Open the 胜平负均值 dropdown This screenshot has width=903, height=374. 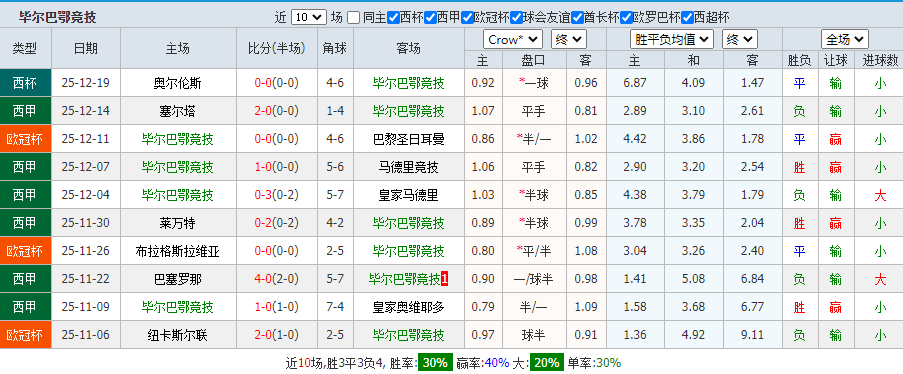pos(672,39)
